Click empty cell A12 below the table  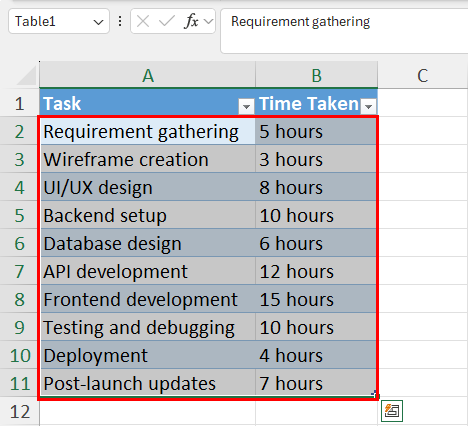[x=147, y=411]
